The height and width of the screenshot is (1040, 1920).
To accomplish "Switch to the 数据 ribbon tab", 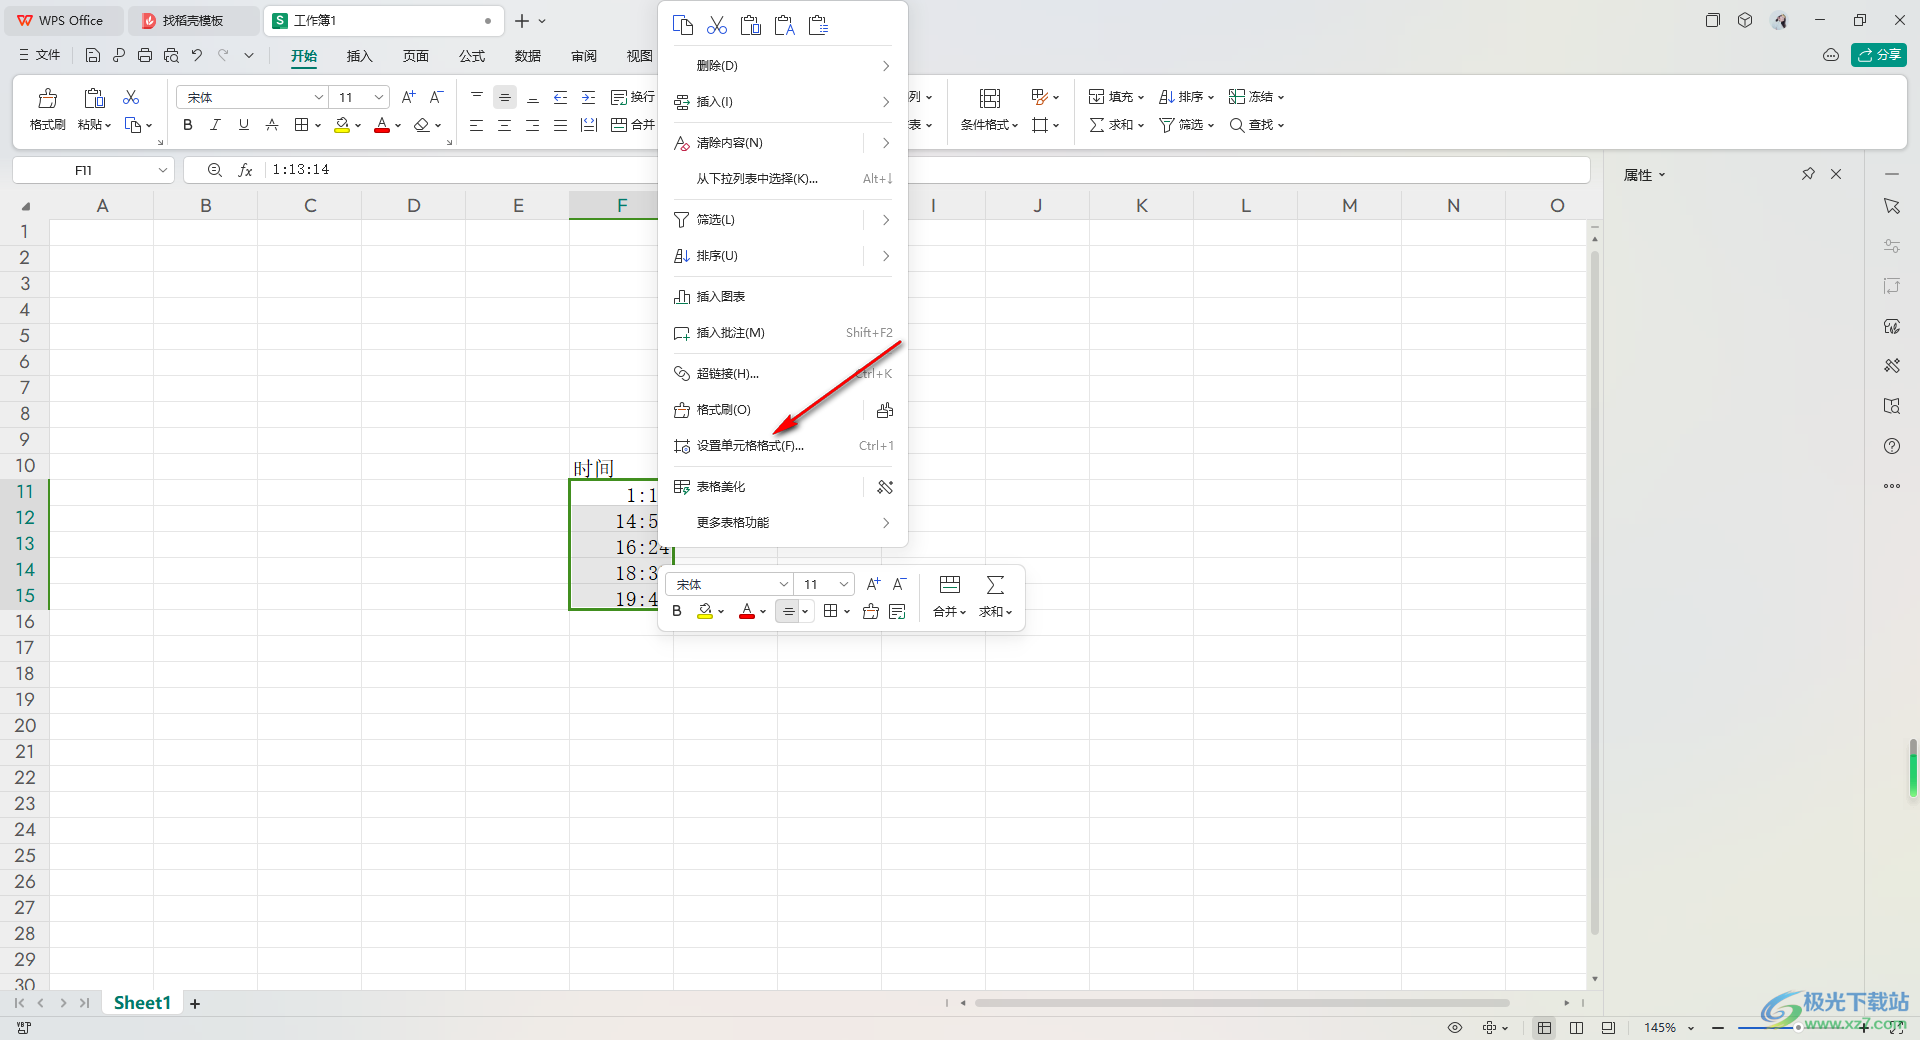I will [x=528, y=56].
